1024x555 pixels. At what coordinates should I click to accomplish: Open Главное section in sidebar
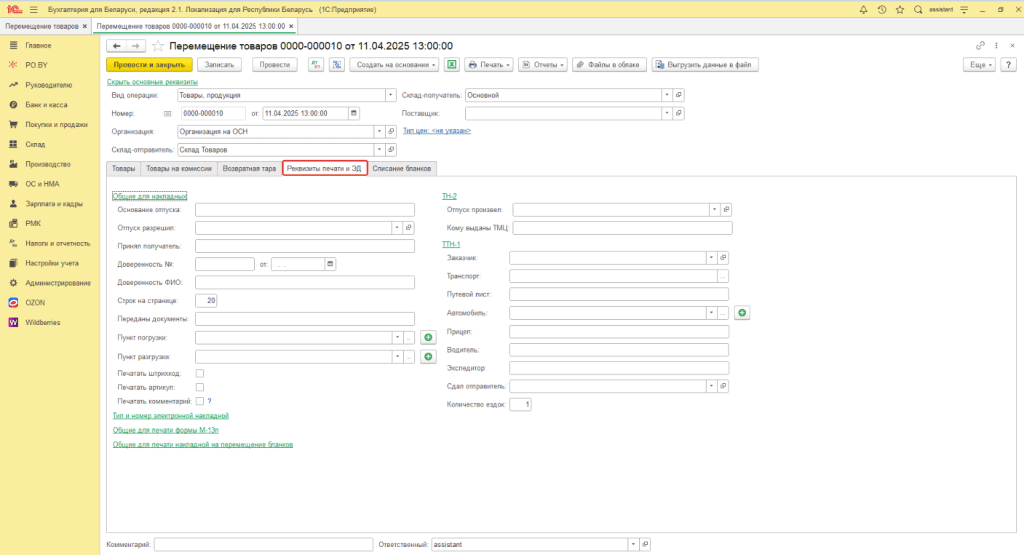pos(38,46)
